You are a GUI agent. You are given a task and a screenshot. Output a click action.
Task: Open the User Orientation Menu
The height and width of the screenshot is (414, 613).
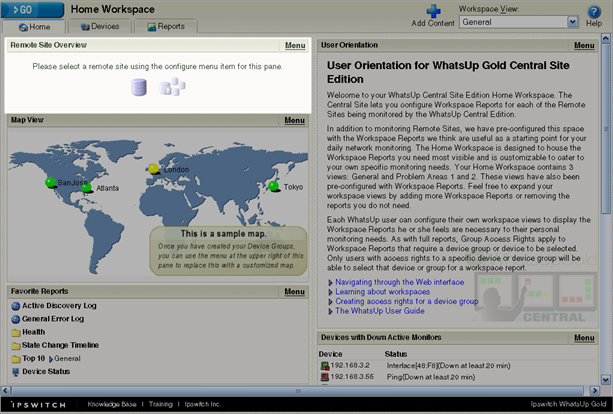pos(584,45)
